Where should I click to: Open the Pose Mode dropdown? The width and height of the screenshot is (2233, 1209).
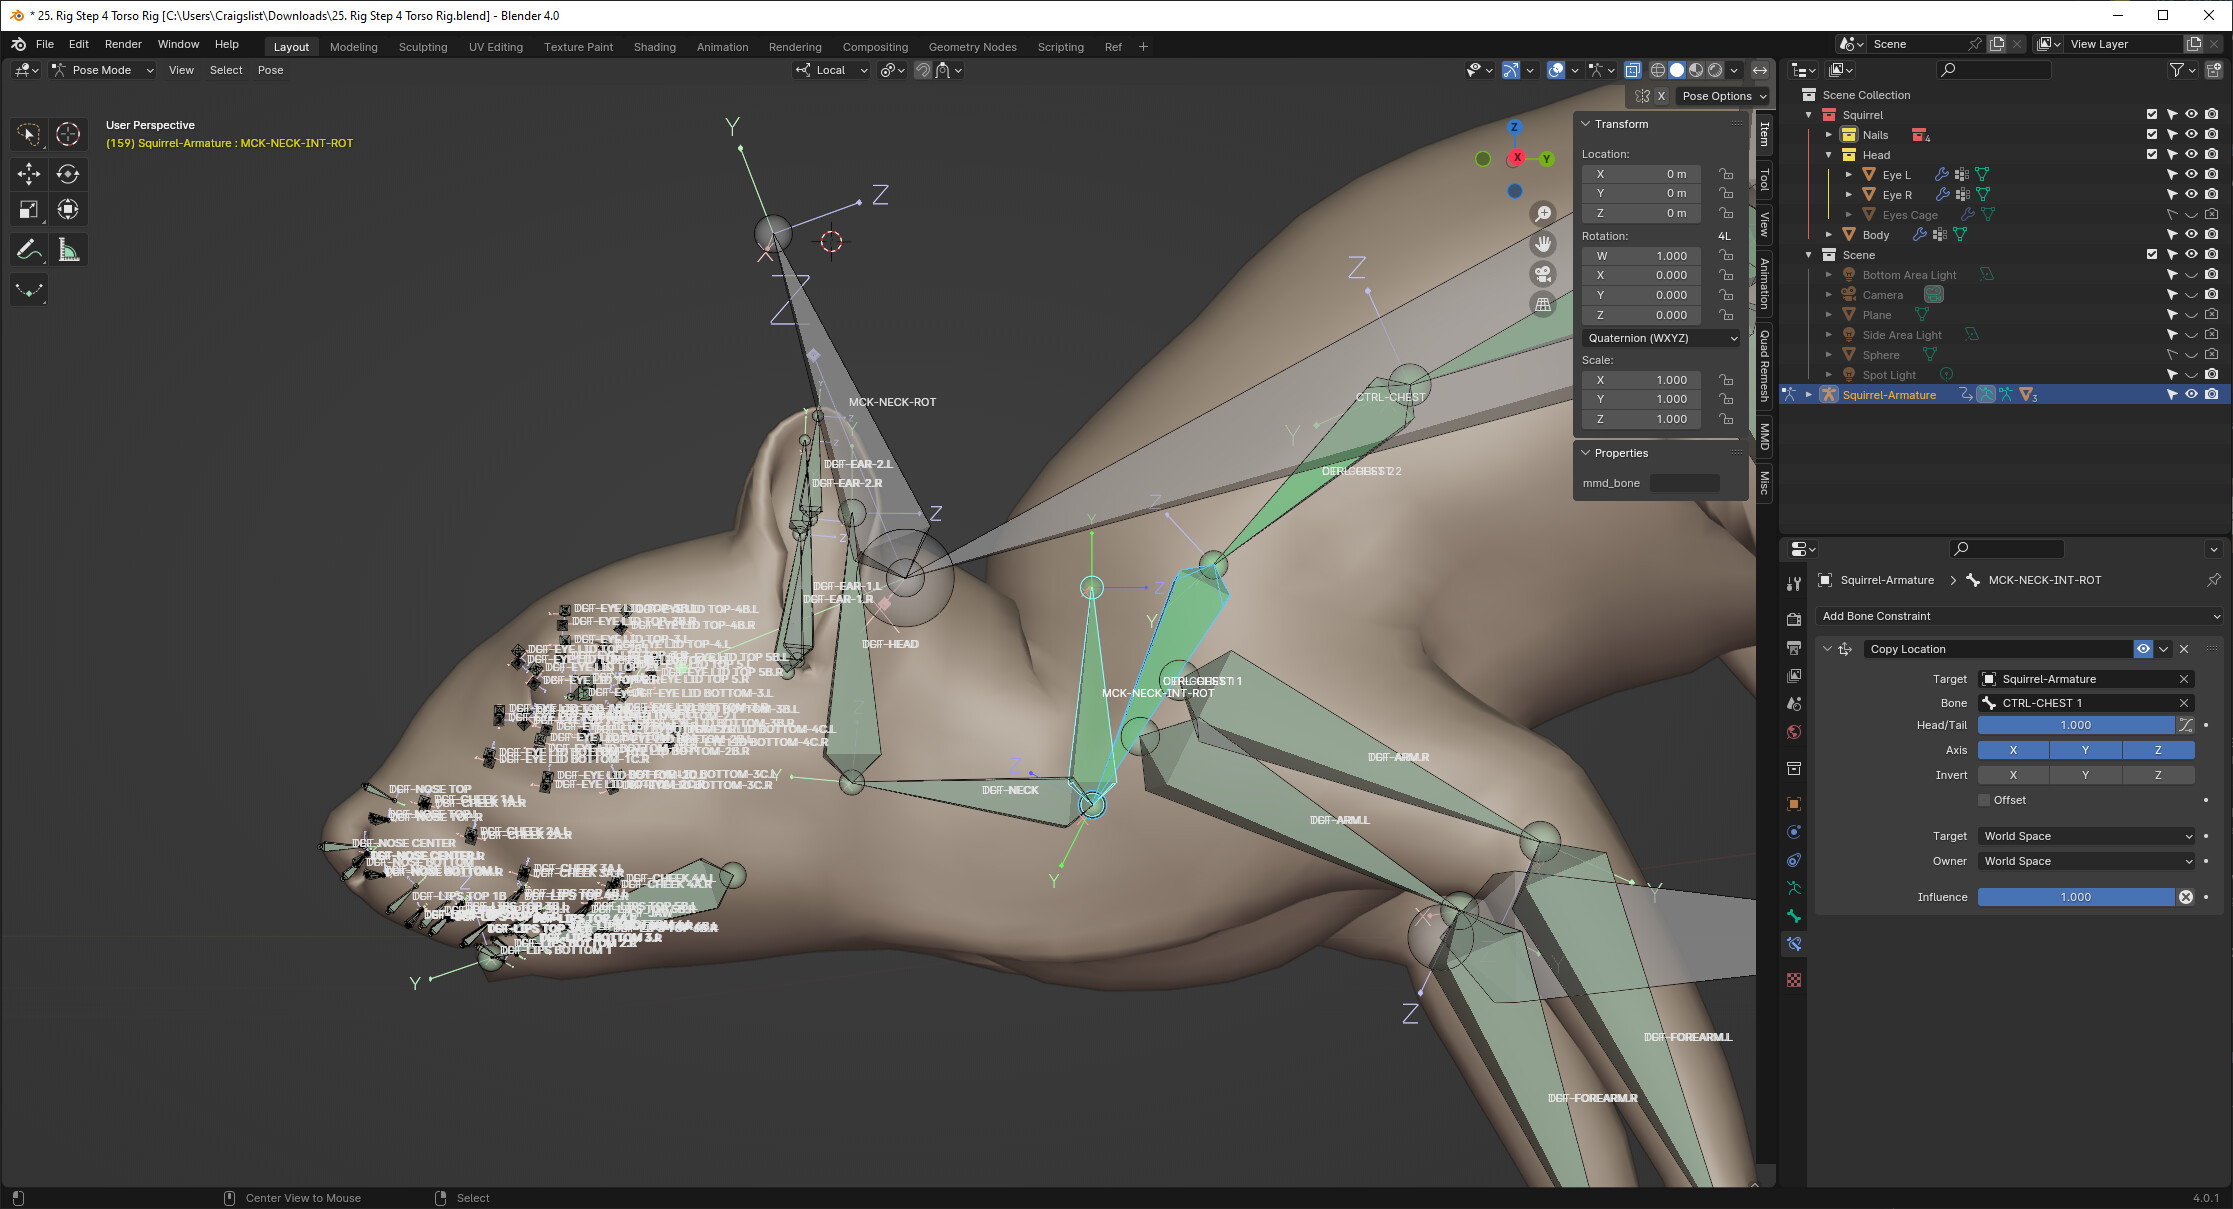(103, 70)
